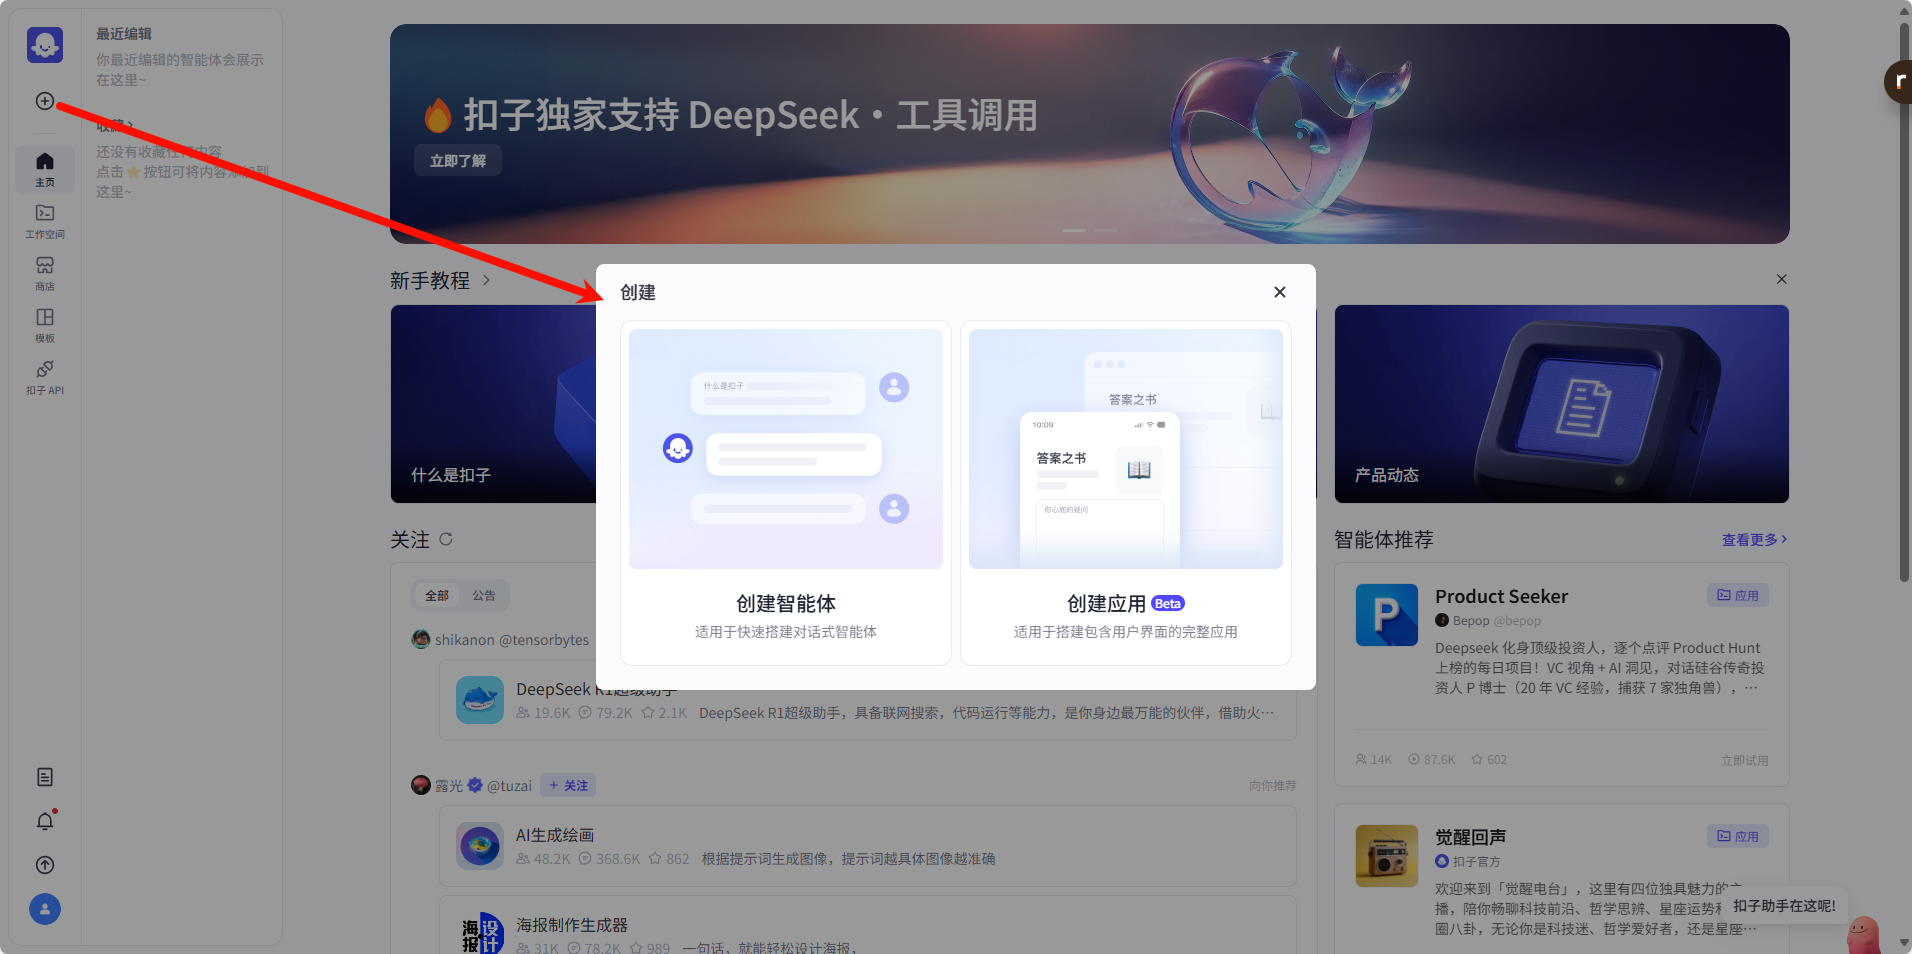Open the DeepSeek R1 bot whale icon

pos(480,700)
